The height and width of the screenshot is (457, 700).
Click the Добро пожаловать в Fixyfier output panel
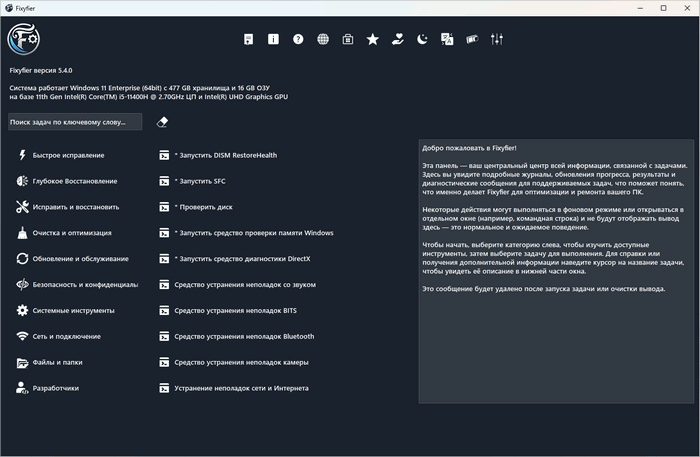[x=556, y=272]
